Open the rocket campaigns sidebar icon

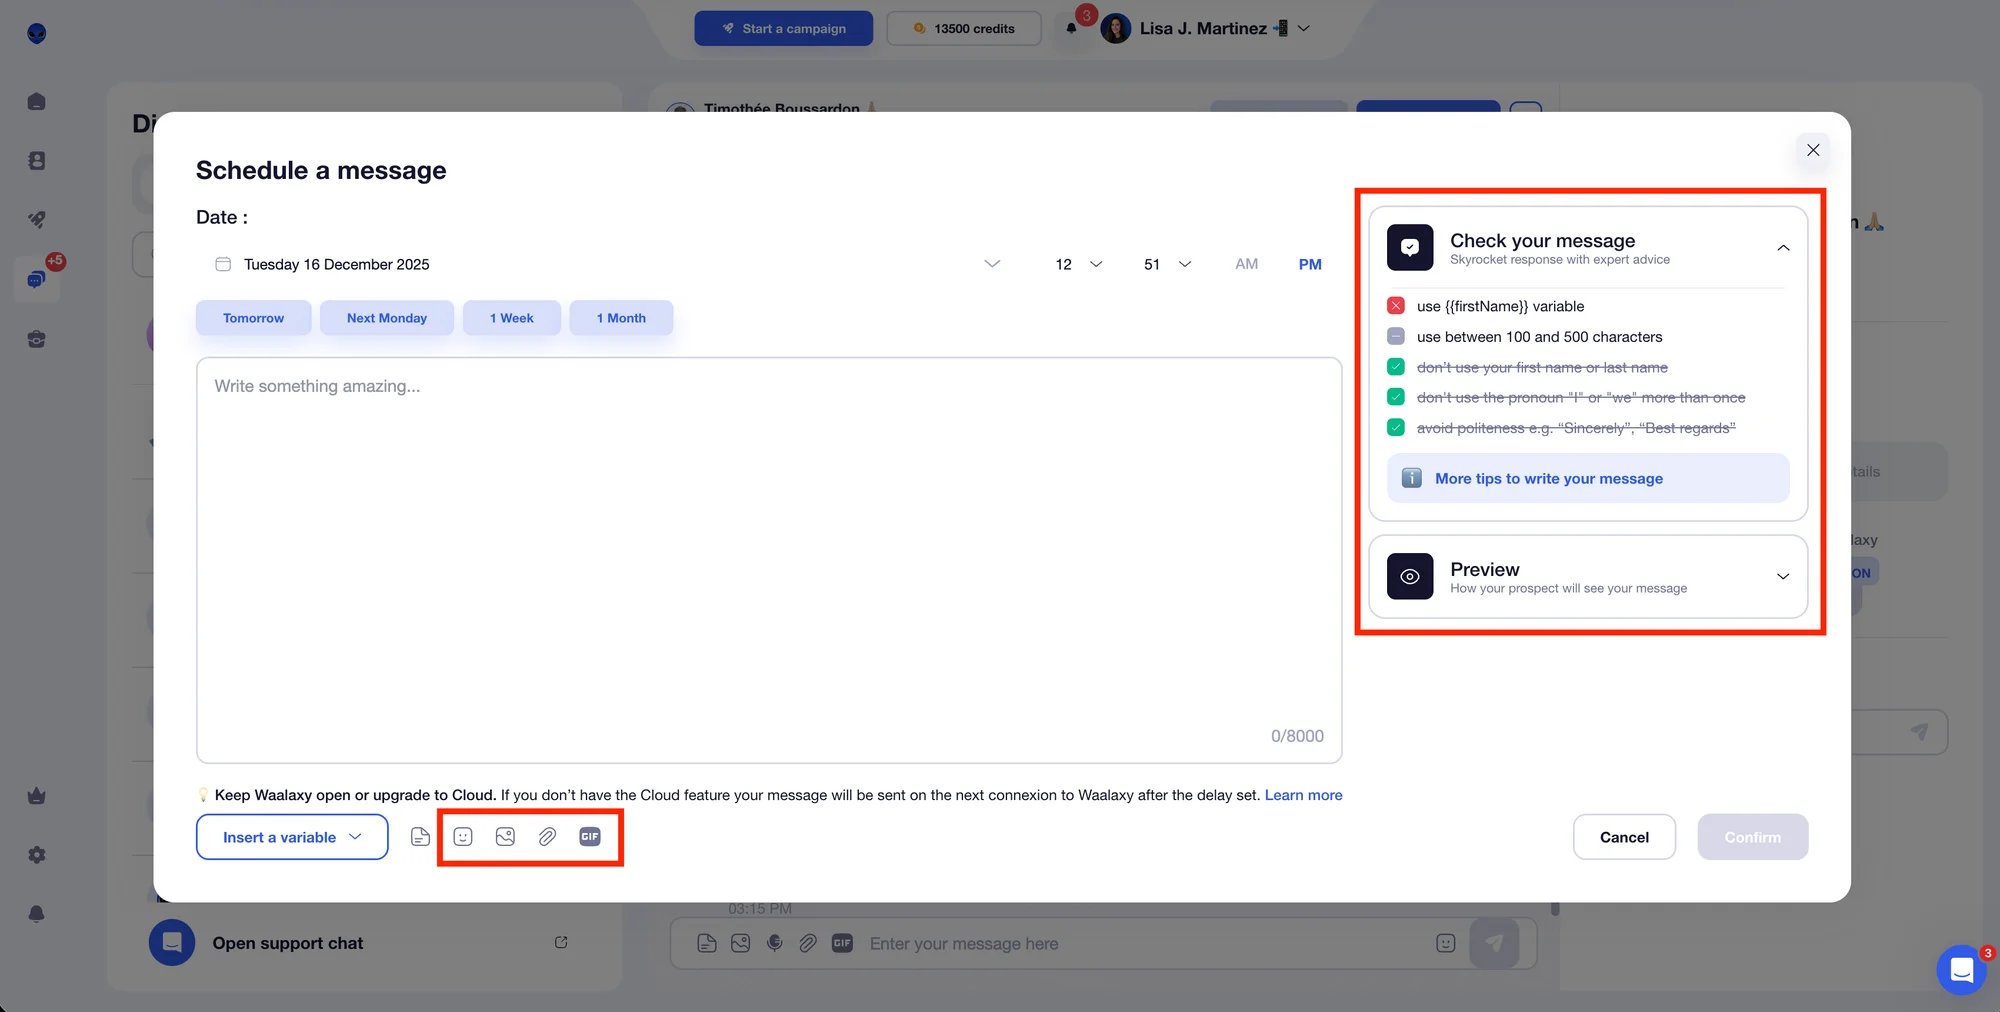click(x=37, y=219)
